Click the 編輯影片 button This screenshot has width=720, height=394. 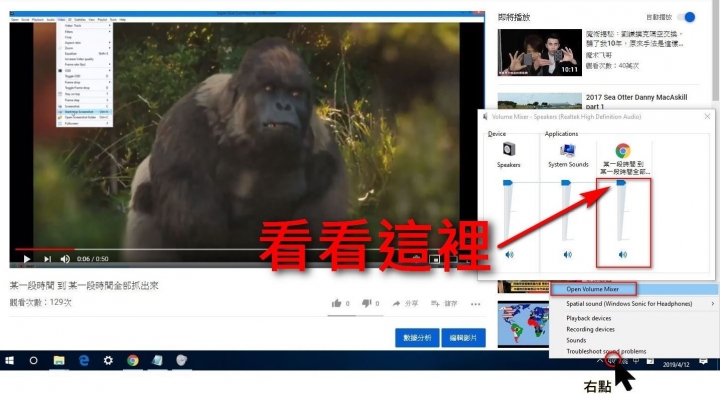[x=463, y=338]
